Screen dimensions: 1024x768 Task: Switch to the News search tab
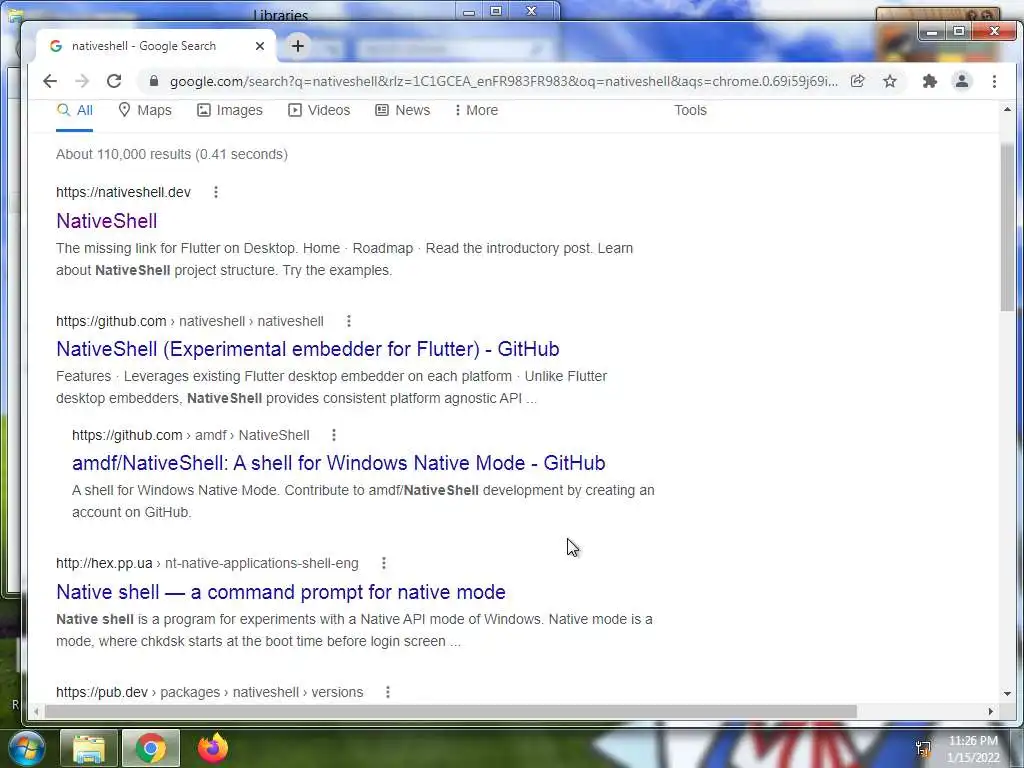(403, 110)
